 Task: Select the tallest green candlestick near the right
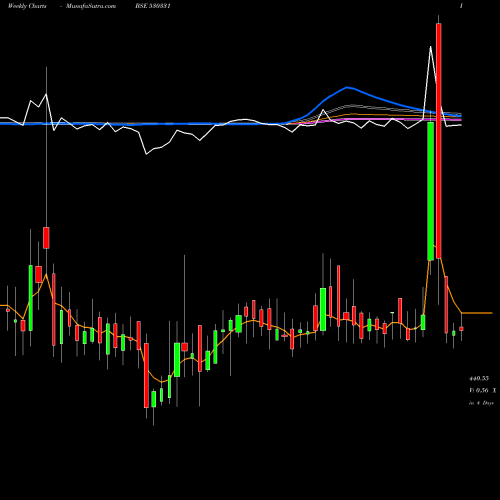coord(431,191)
